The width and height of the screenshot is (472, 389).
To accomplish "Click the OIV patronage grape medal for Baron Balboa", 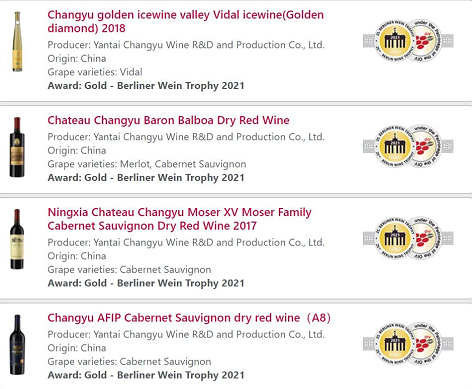I will tap(426, 146).
